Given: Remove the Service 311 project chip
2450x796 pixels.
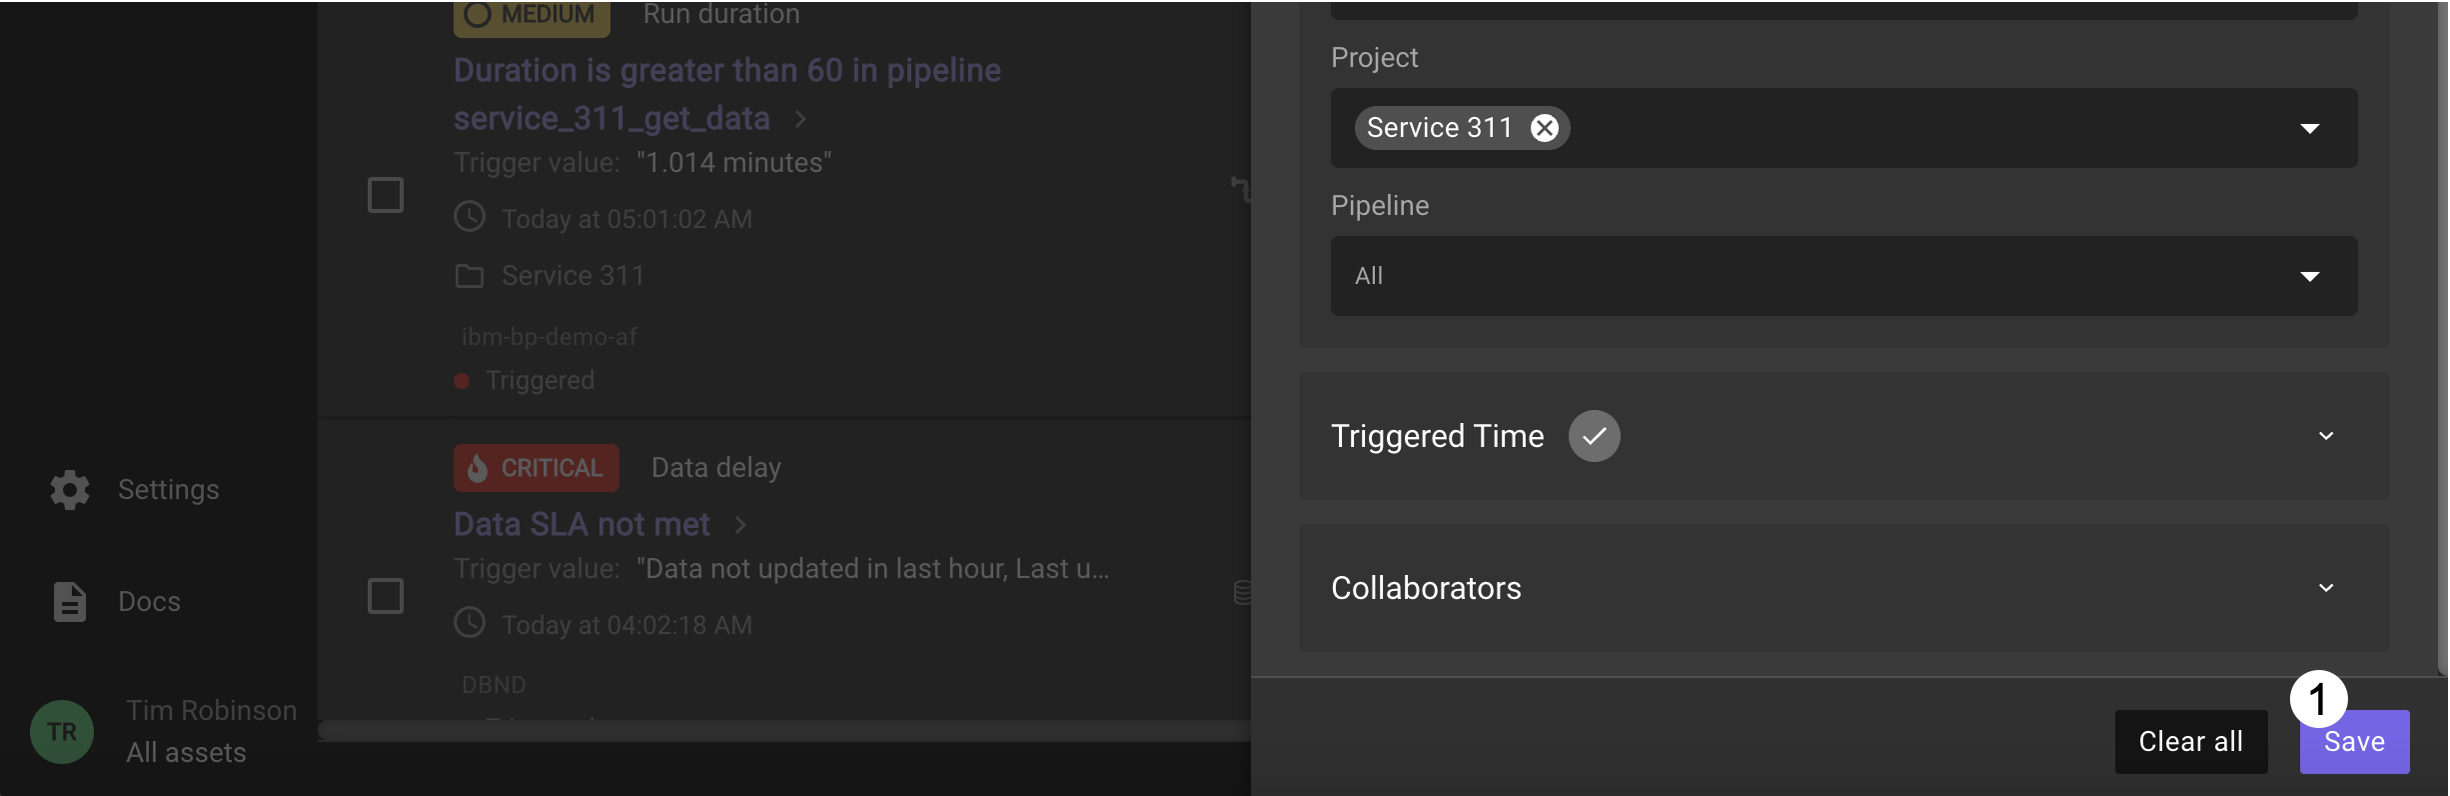Looking at the screenshot, I should pyautogui.click(x=1544, y=128).
